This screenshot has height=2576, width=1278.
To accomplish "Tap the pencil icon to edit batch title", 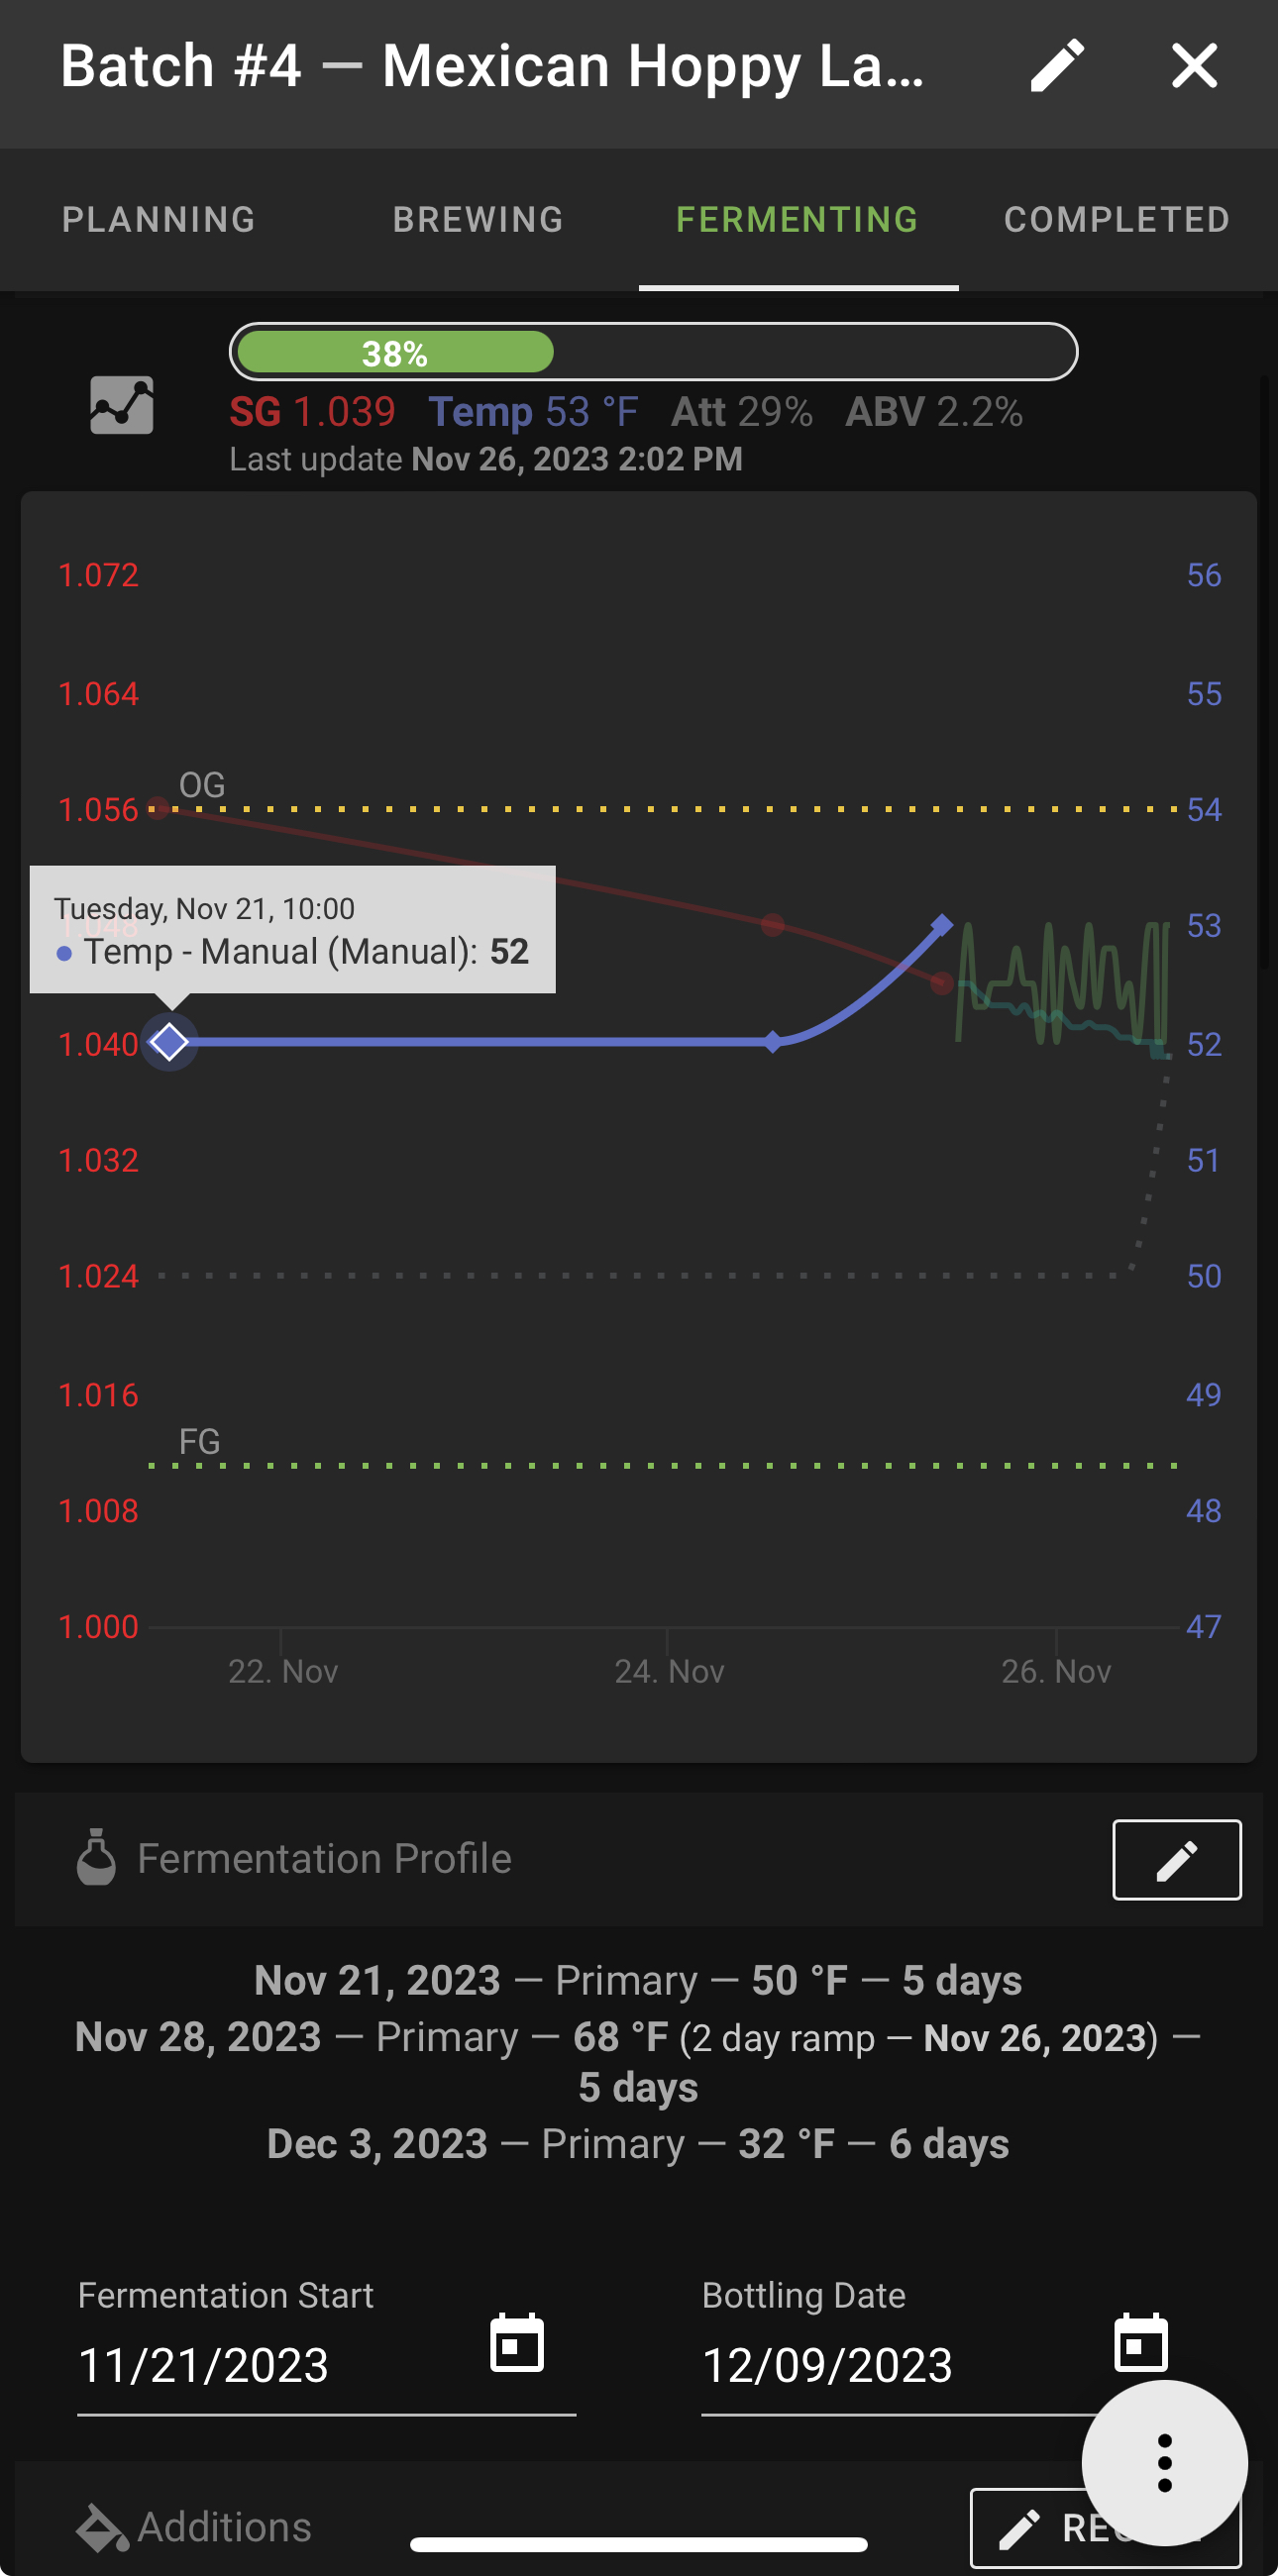I will point(1057,66).
